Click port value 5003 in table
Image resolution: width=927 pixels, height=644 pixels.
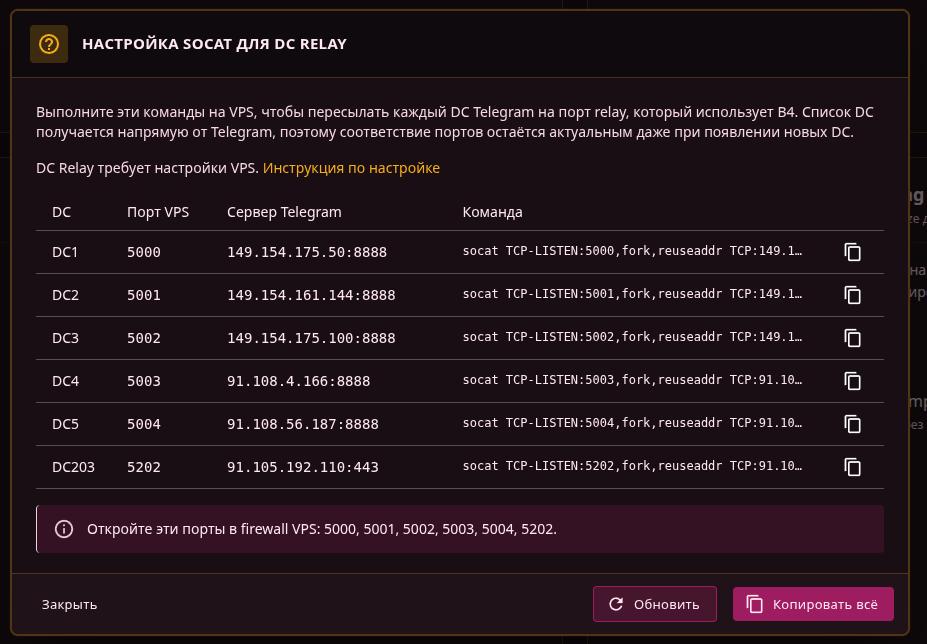coord(144,381)
